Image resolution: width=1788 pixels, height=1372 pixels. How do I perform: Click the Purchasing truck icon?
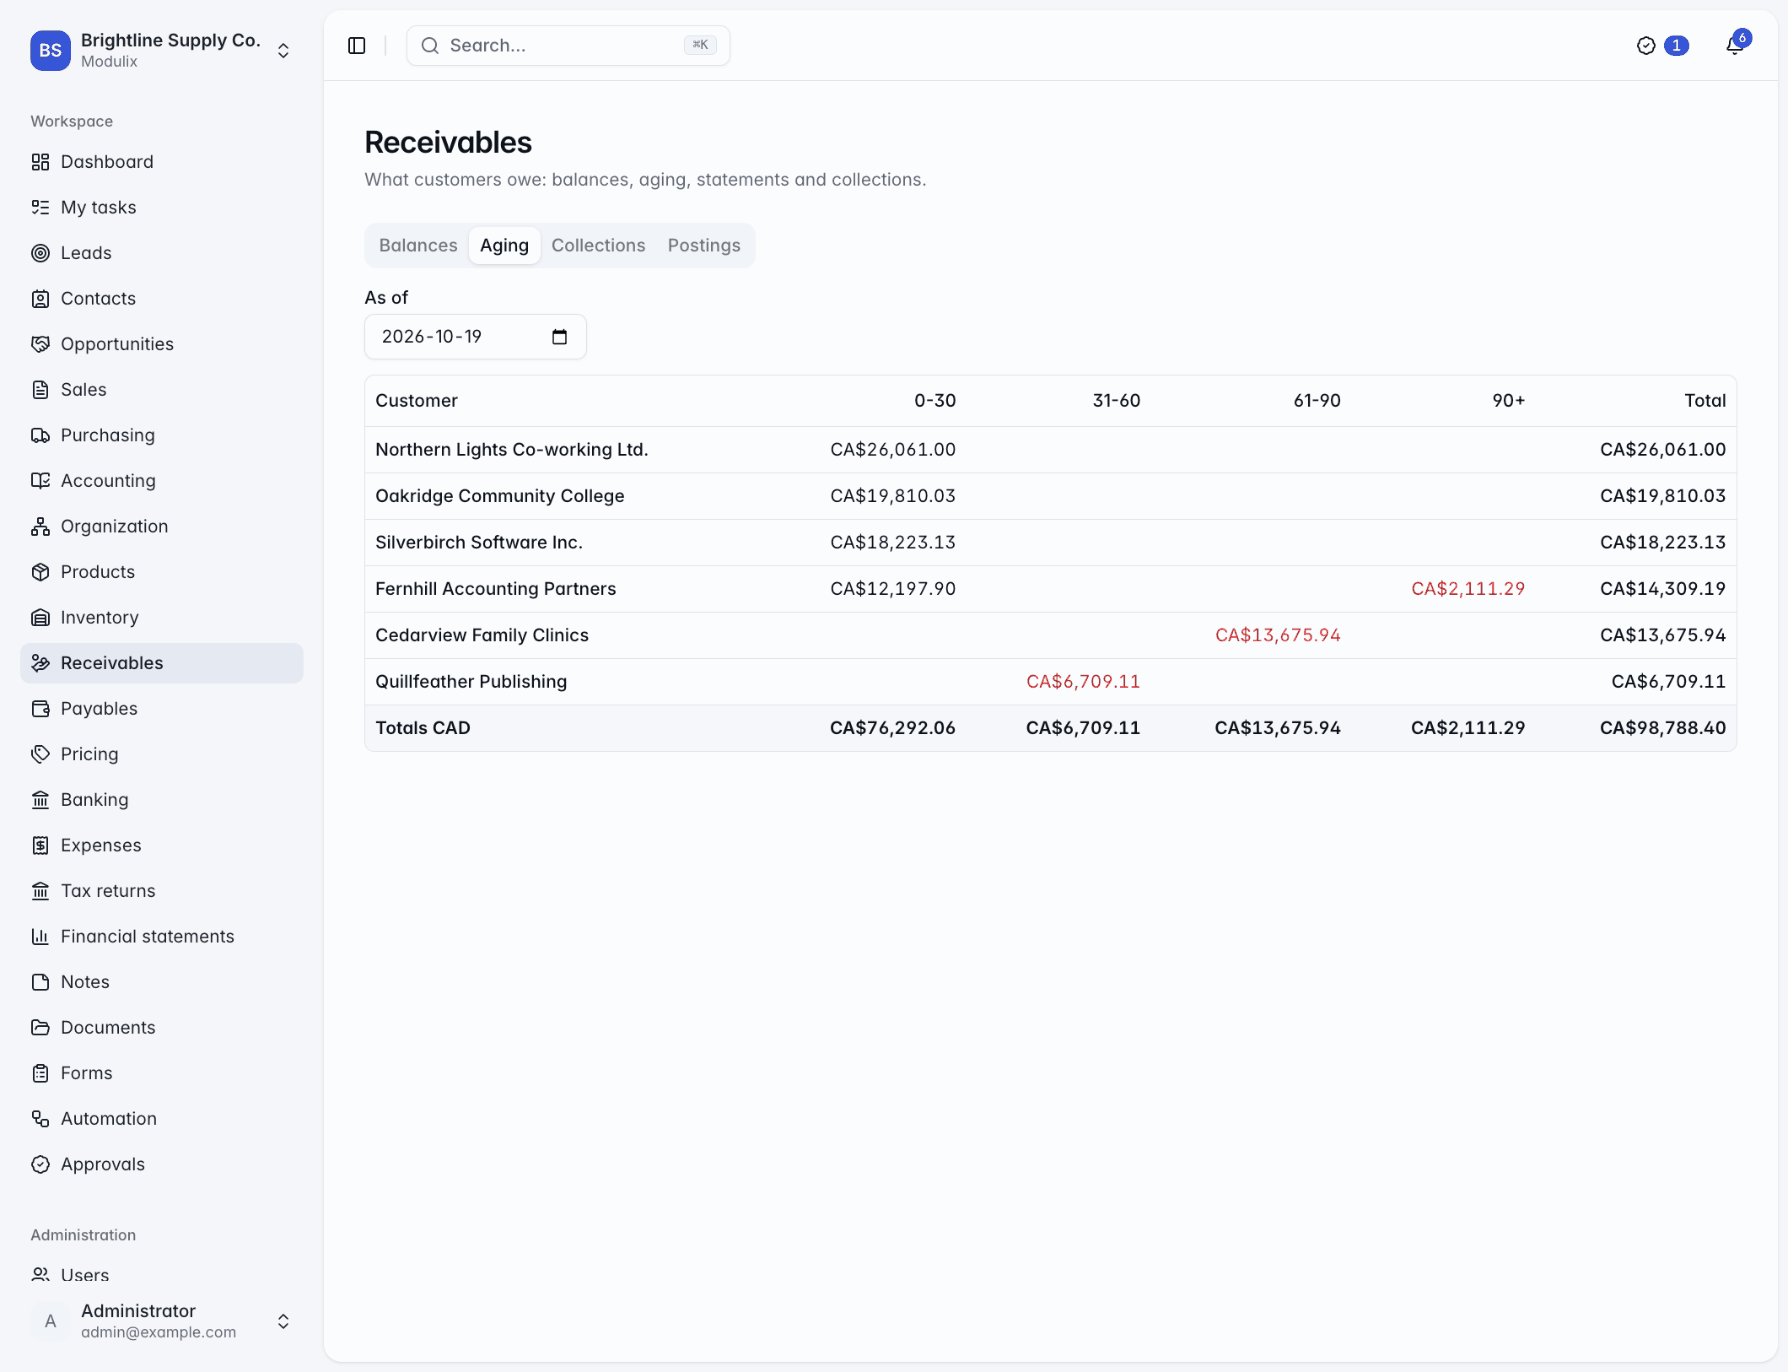[40, 435]
